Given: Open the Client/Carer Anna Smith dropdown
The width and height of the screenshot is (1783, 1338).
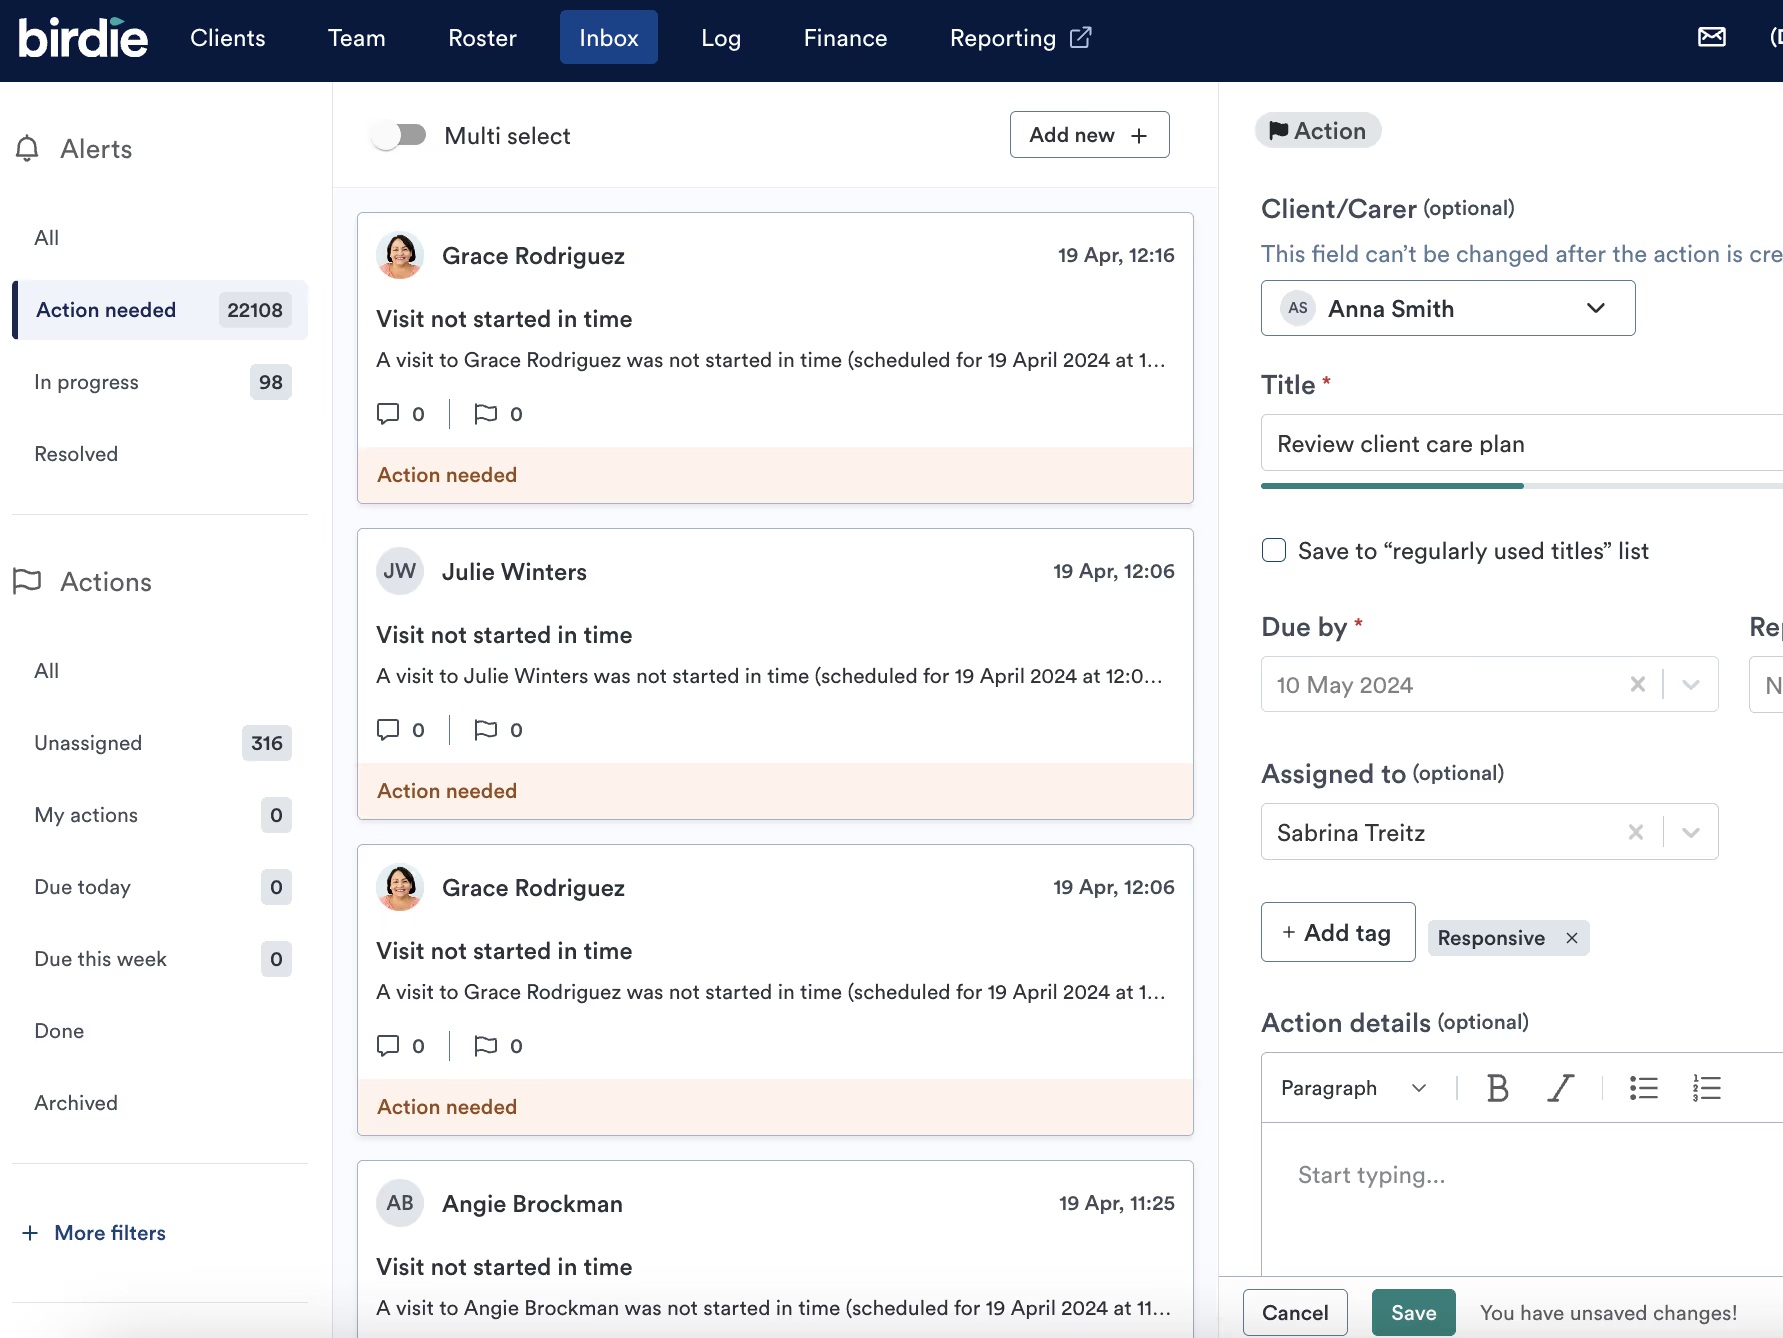Looking at the screenshot, I should pos(1447,308).
